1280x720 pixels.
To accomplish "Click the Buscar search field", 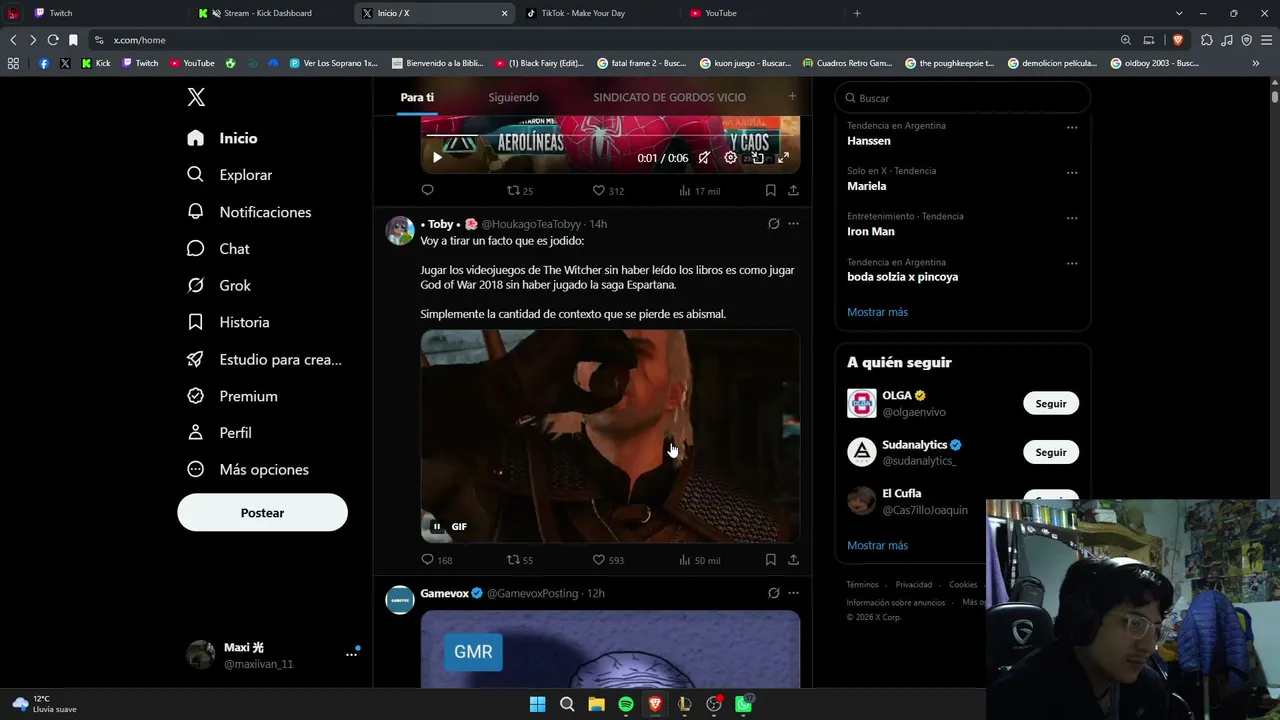I will coord(962,98).
